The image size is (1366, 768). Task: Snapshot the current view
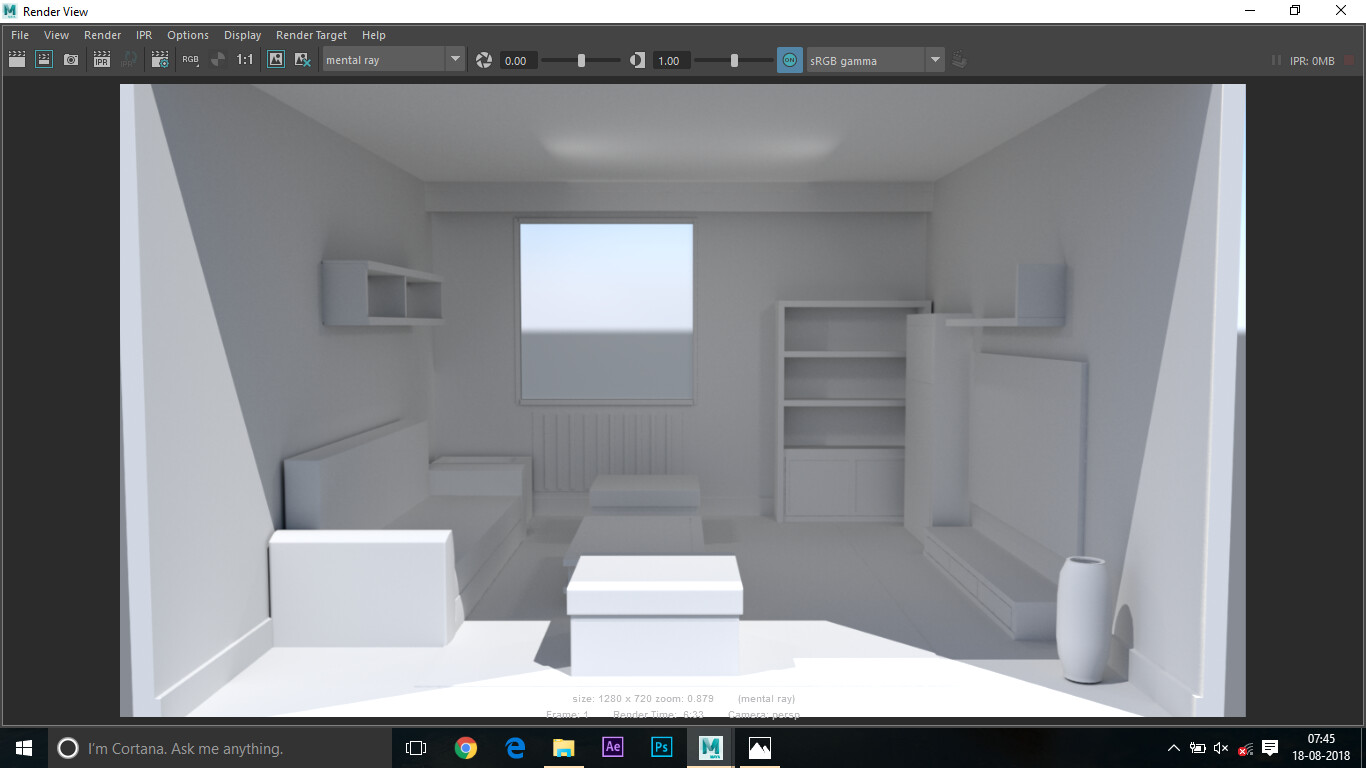point(71,59)
